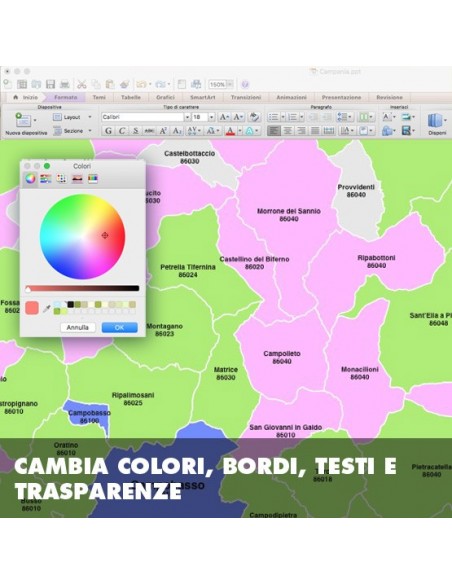The image size is (452, 584).
Task: Click the Cut scissors icon
Action: 82,85
